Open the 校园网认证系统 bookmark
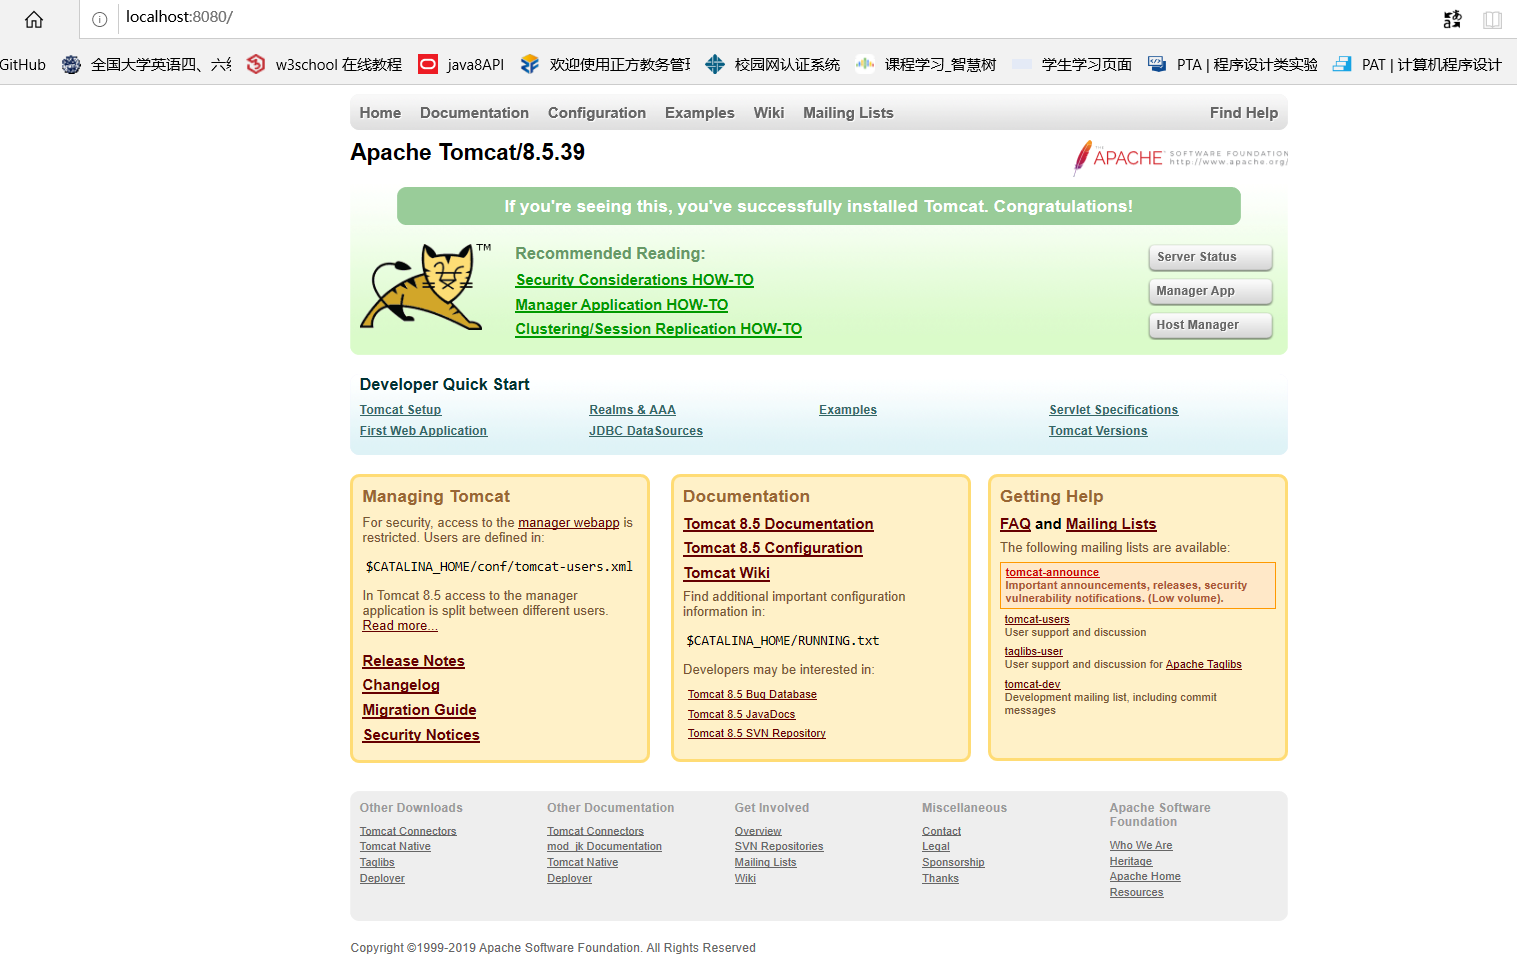The height and width of the screenshot is (962, 1517). click(x=773, y=65)
